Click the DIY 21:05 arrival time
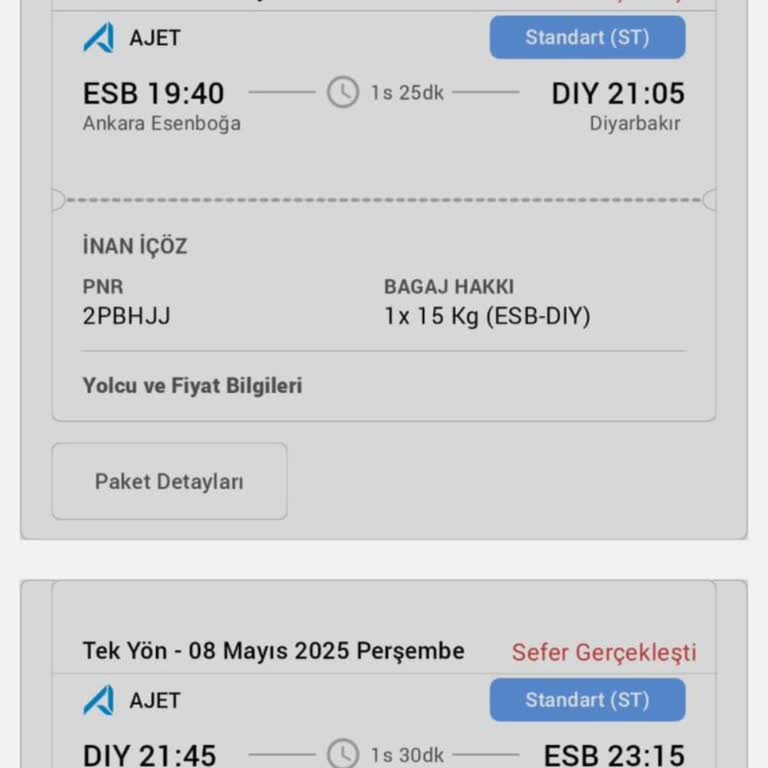Image resolution: width=768 pixels, height=768 pixels. tap(618, 93)
